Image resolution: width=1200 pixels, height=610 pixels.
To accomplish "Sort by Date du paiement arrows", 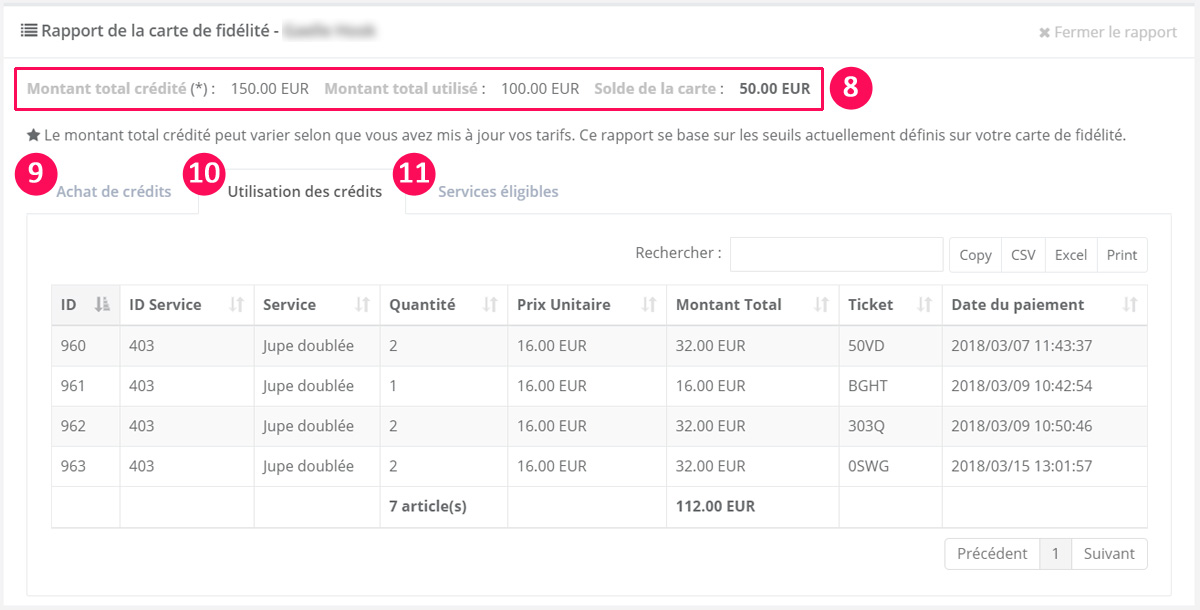I will (1130, 305).
